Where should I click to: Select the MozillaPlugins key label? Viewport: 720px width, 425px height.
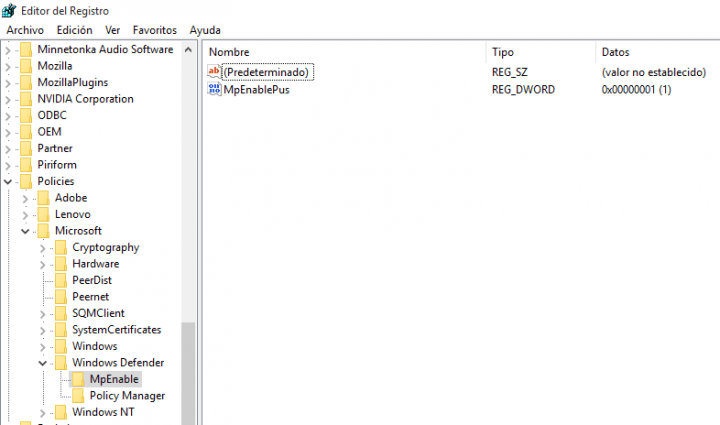[73, 83]
